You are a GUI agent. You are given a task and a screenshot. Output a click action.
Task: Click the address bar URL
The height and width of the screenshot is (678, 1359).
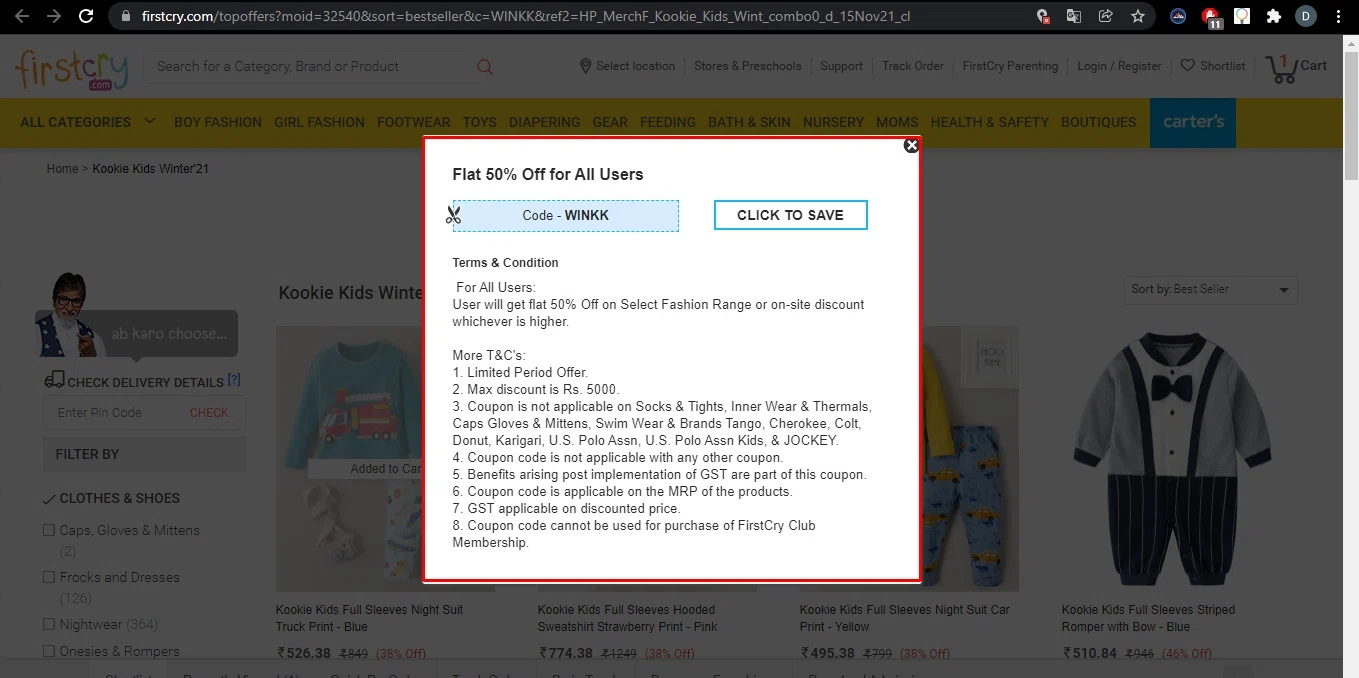(526, 16)
